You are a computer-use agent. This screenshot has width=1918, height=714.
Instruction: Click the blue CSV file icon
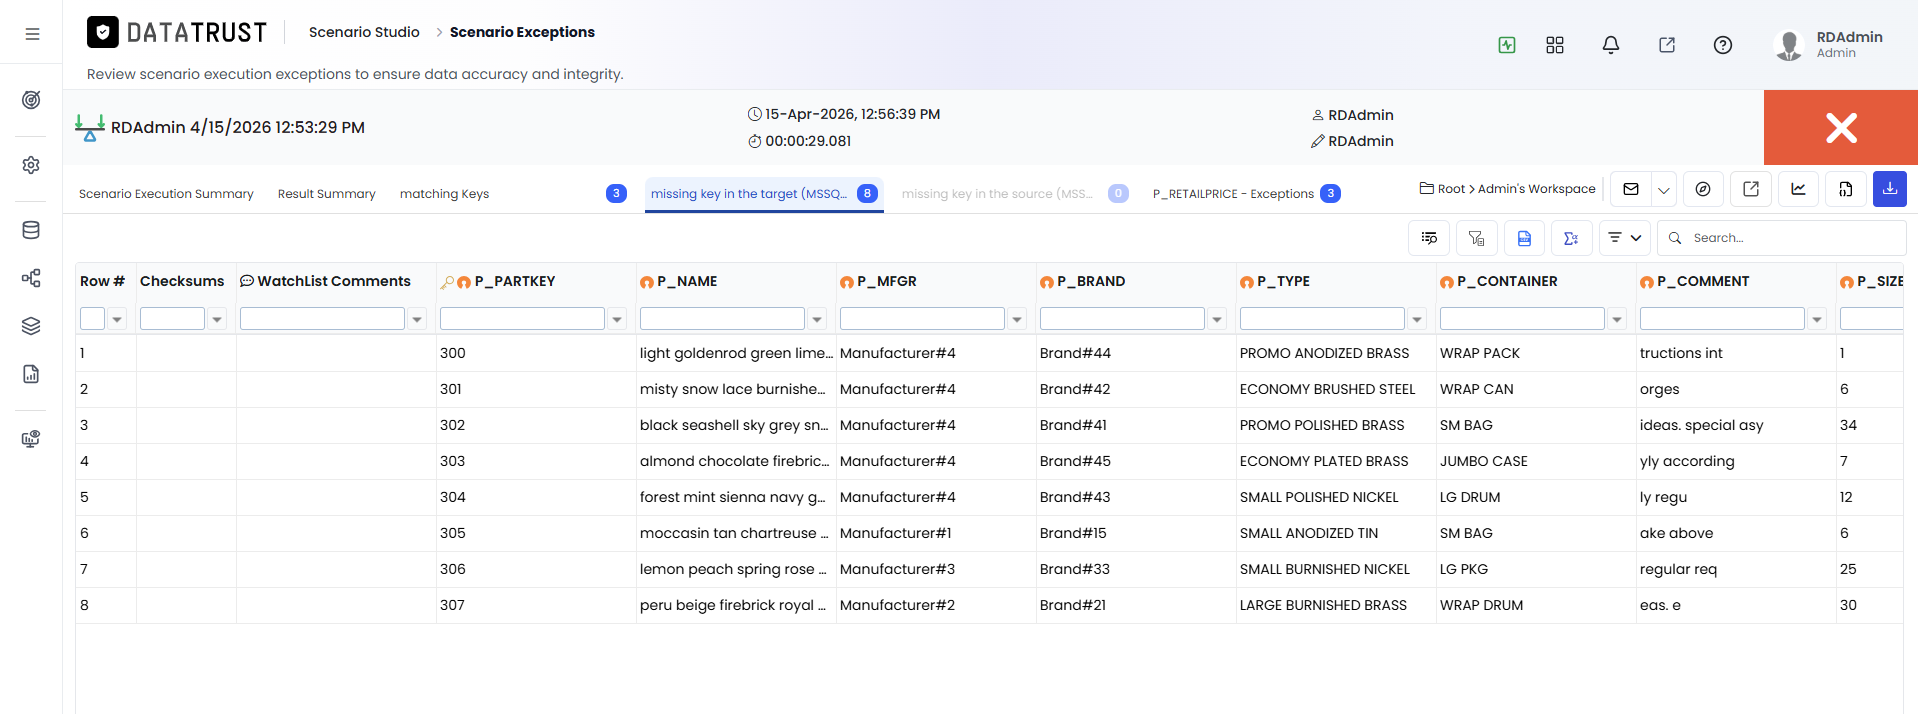(x=1524, y=238)
